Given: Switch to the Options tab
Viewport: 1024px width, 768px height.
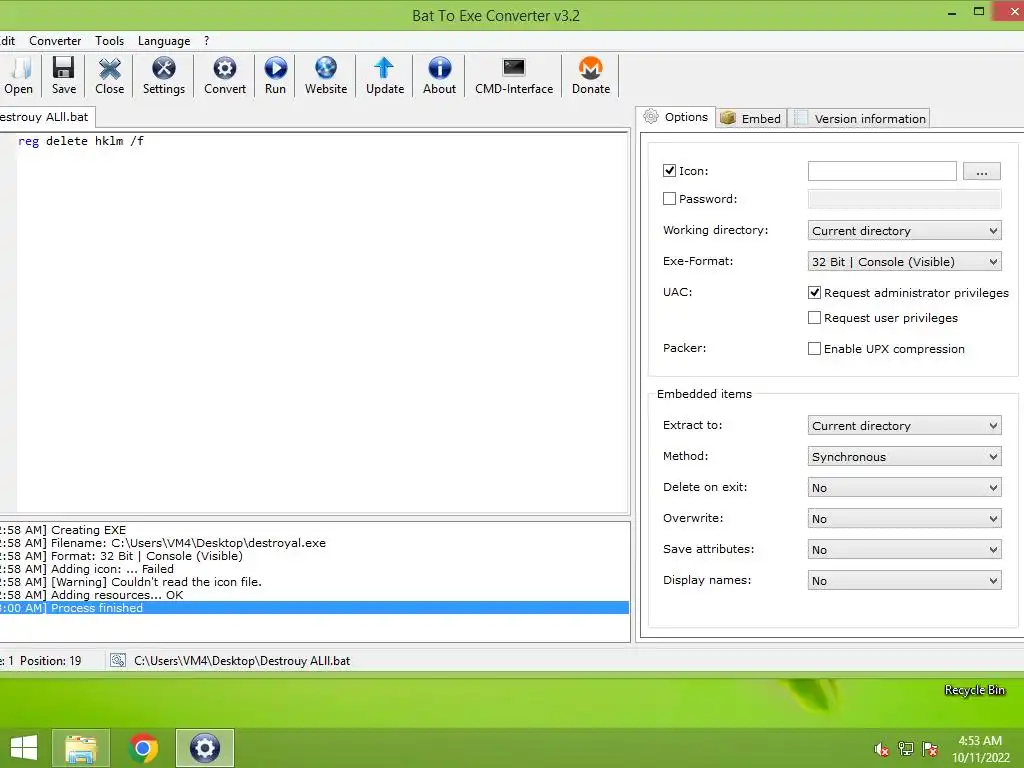Looking at the screenshot, I should pyautogui.click(x=676, y=118).
